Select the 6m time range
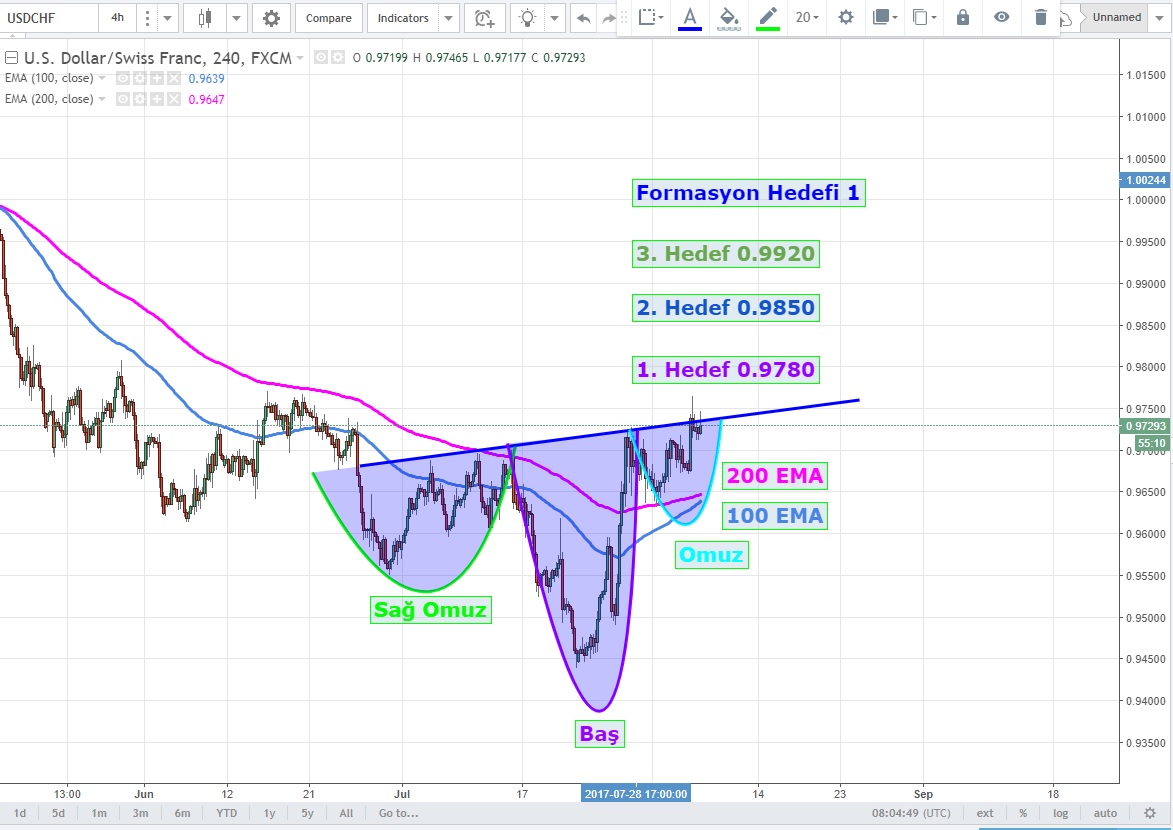The width and height of the screenshot is (1173, 830). click(182, 813)
